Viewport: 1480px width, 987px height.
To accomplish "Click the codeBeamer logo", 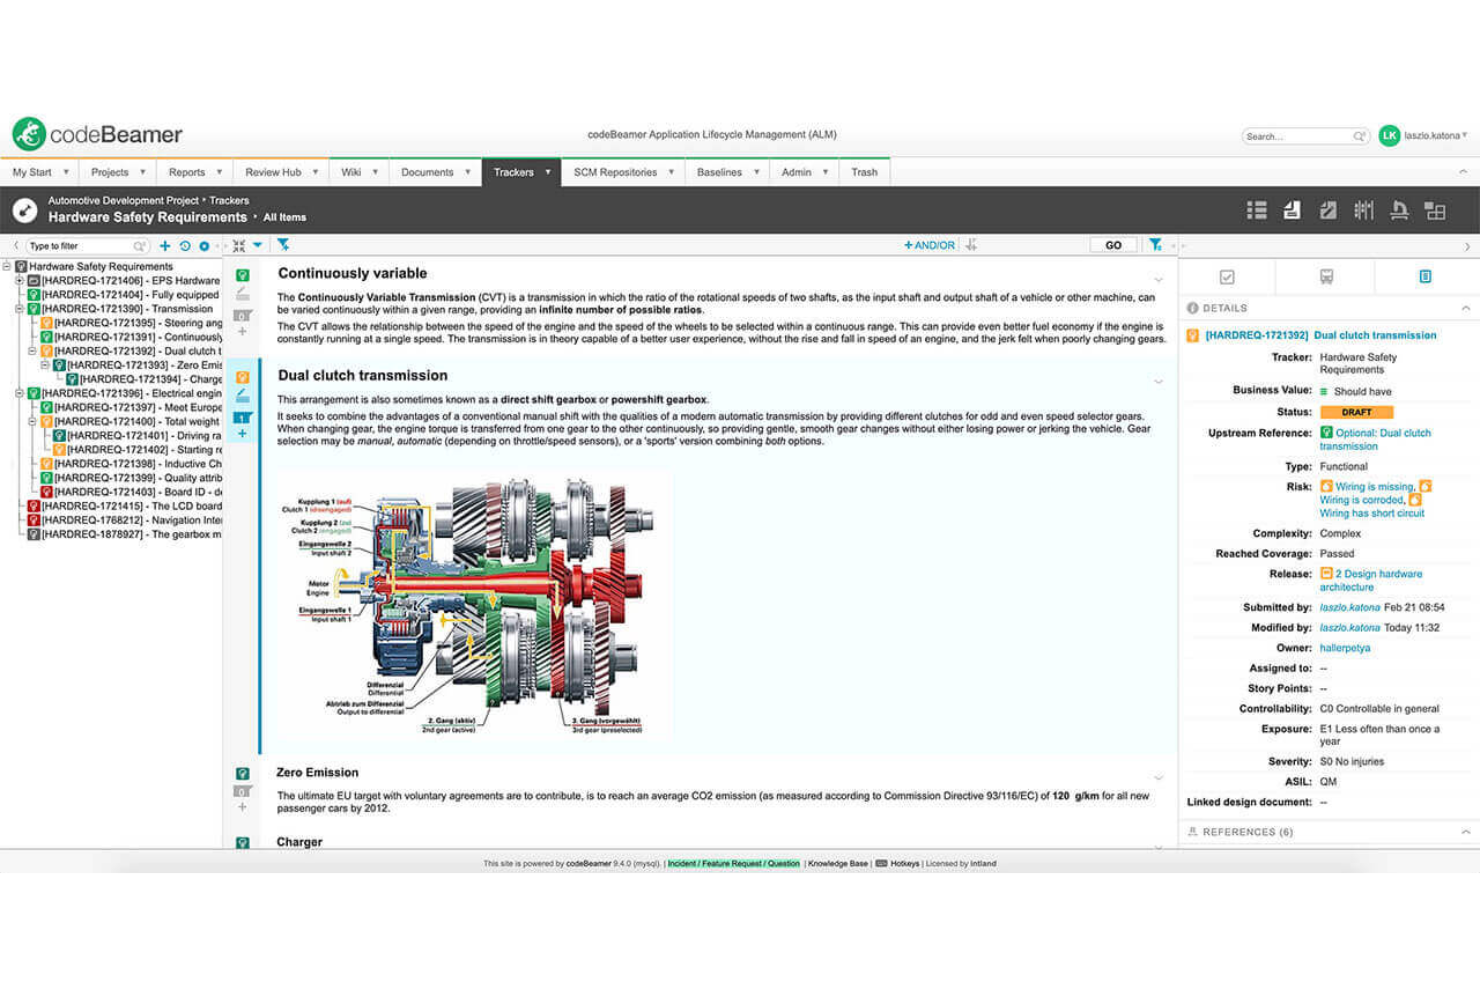I will (97, 134).
